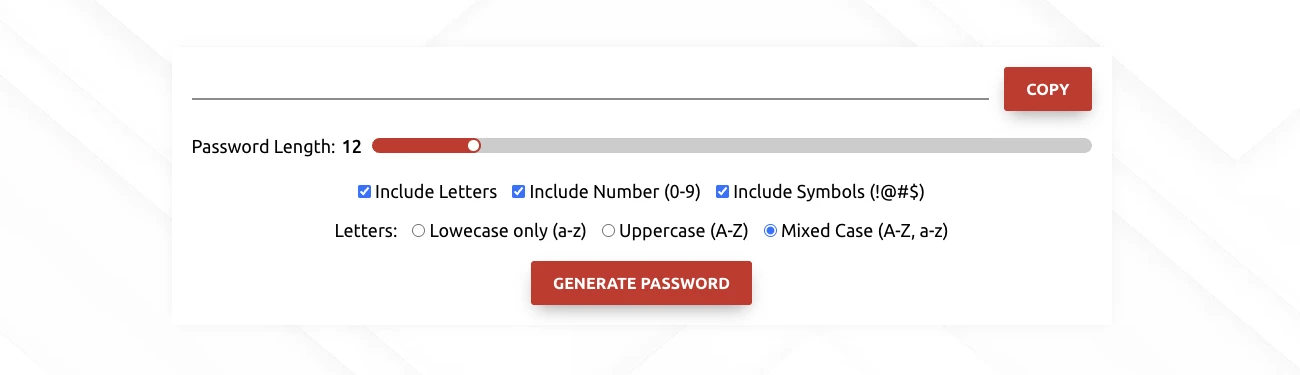
Task: Click the "Lowecase only (a-z)" label text
Action: point(507,231)
